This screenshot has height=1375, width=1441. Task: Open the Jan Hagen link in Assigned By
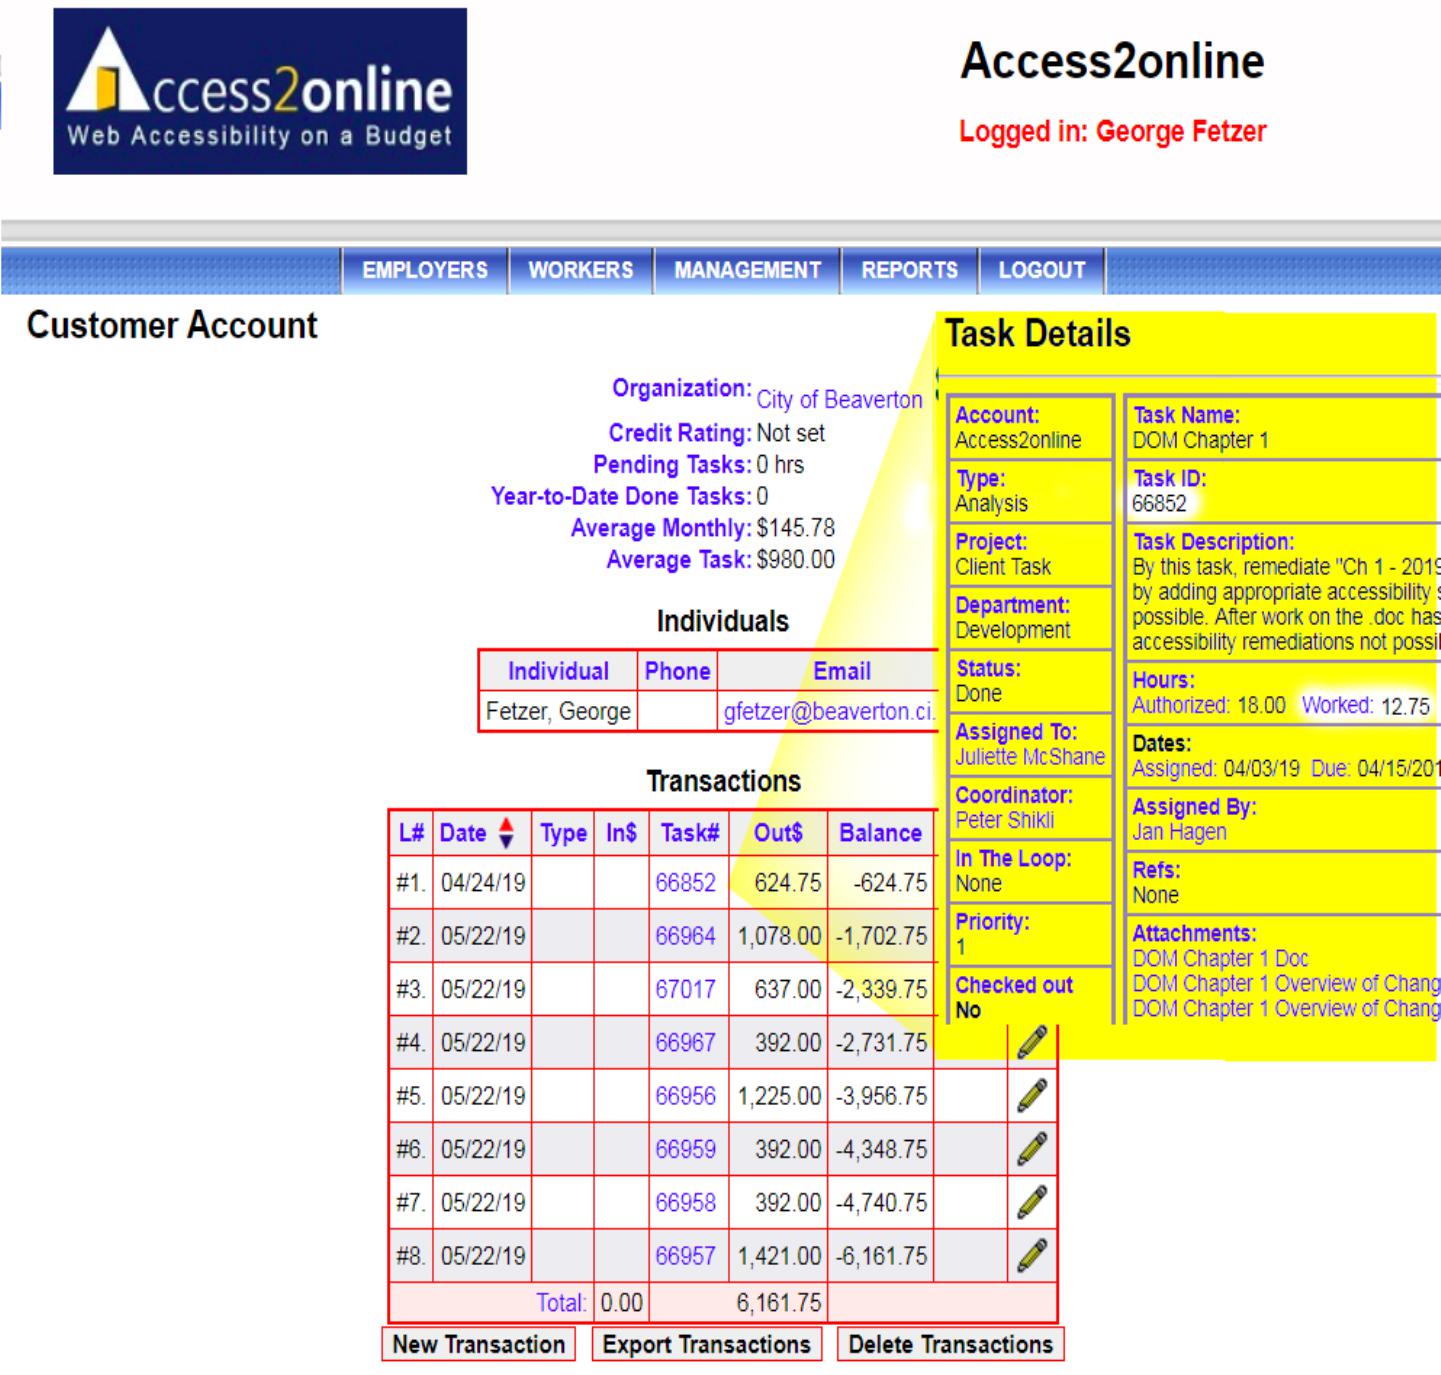(x=1179, y=832)
